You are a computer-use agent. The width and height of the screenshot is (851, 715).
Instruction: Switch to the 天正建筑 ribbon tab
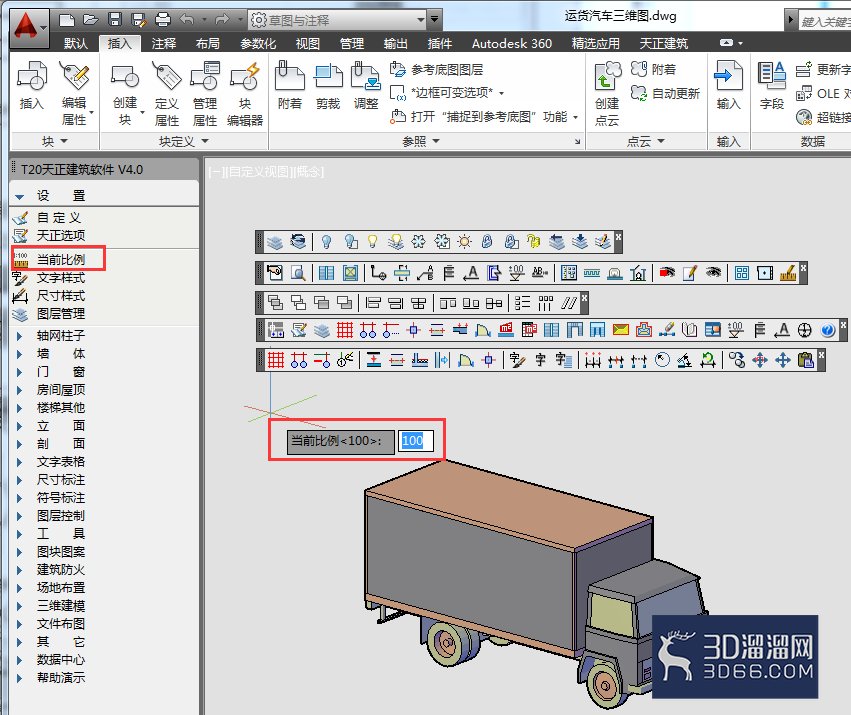click(x=663, y=43)
